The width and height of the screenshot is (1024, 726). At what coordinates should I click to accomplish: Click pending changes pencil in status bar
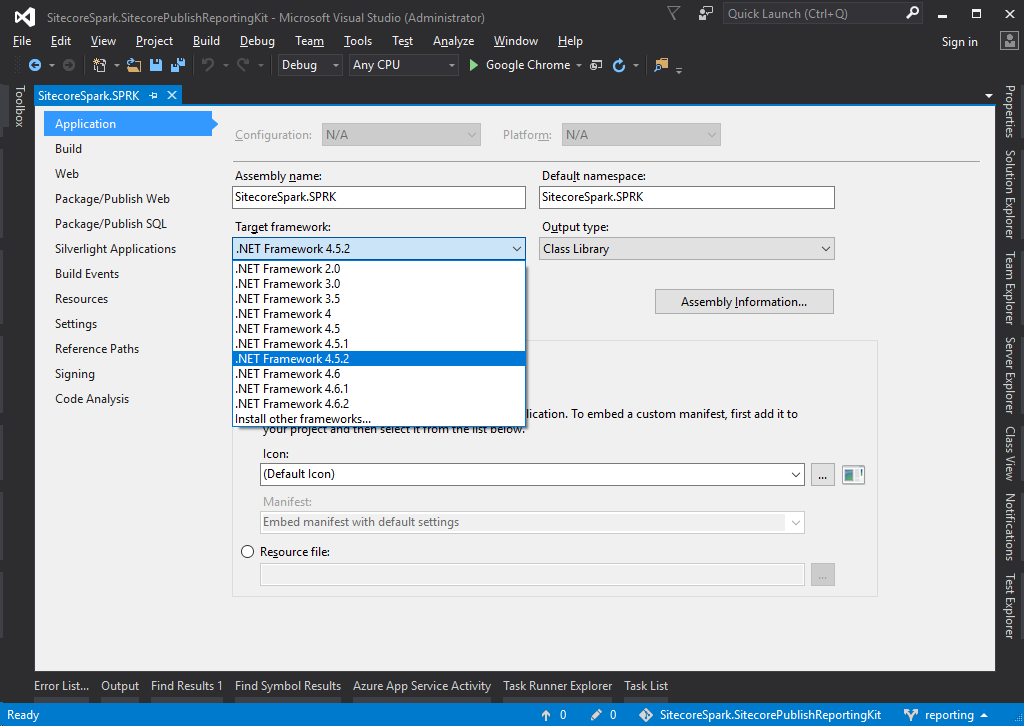click(596, 716)
